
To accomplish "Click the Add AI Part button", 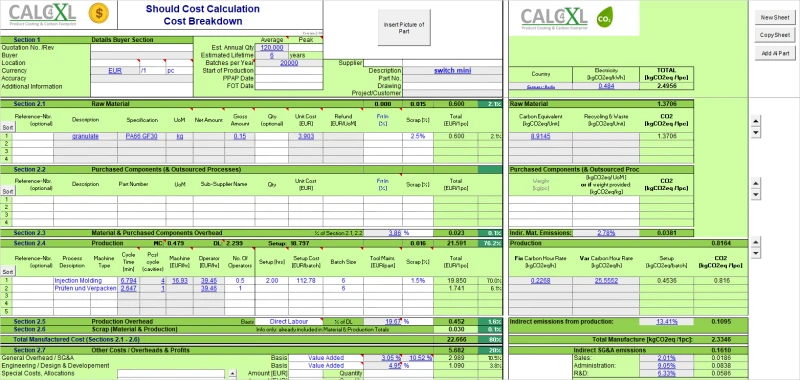I will [x=775, y=53].
